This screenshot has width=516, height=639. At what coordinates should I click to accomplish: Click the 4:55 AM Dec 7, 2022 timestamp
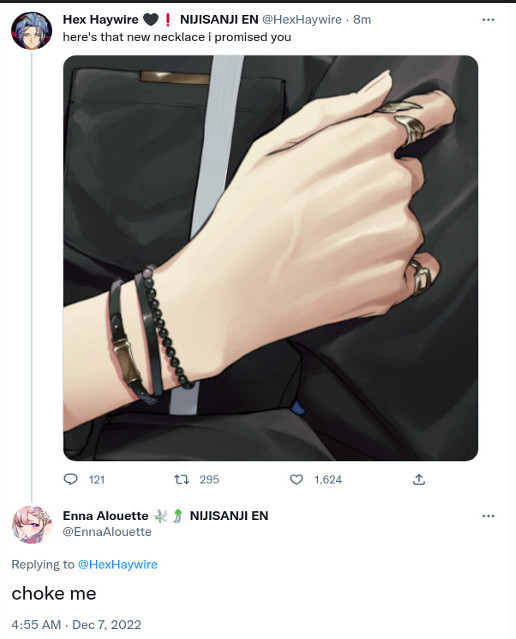pyautogui.click(x=76, y=625)
